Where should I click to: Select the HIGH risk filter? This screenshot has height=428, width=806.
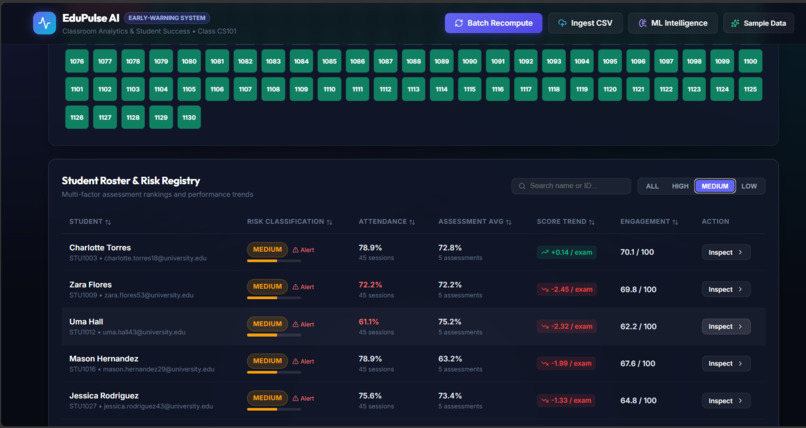click(x=680, y=186)
